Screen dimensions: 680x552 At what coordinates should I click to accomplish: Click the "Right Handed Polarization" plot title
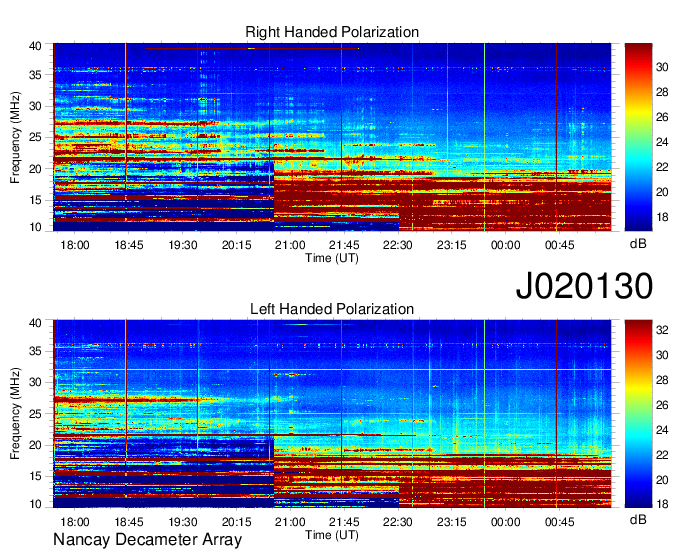point(332,32)
